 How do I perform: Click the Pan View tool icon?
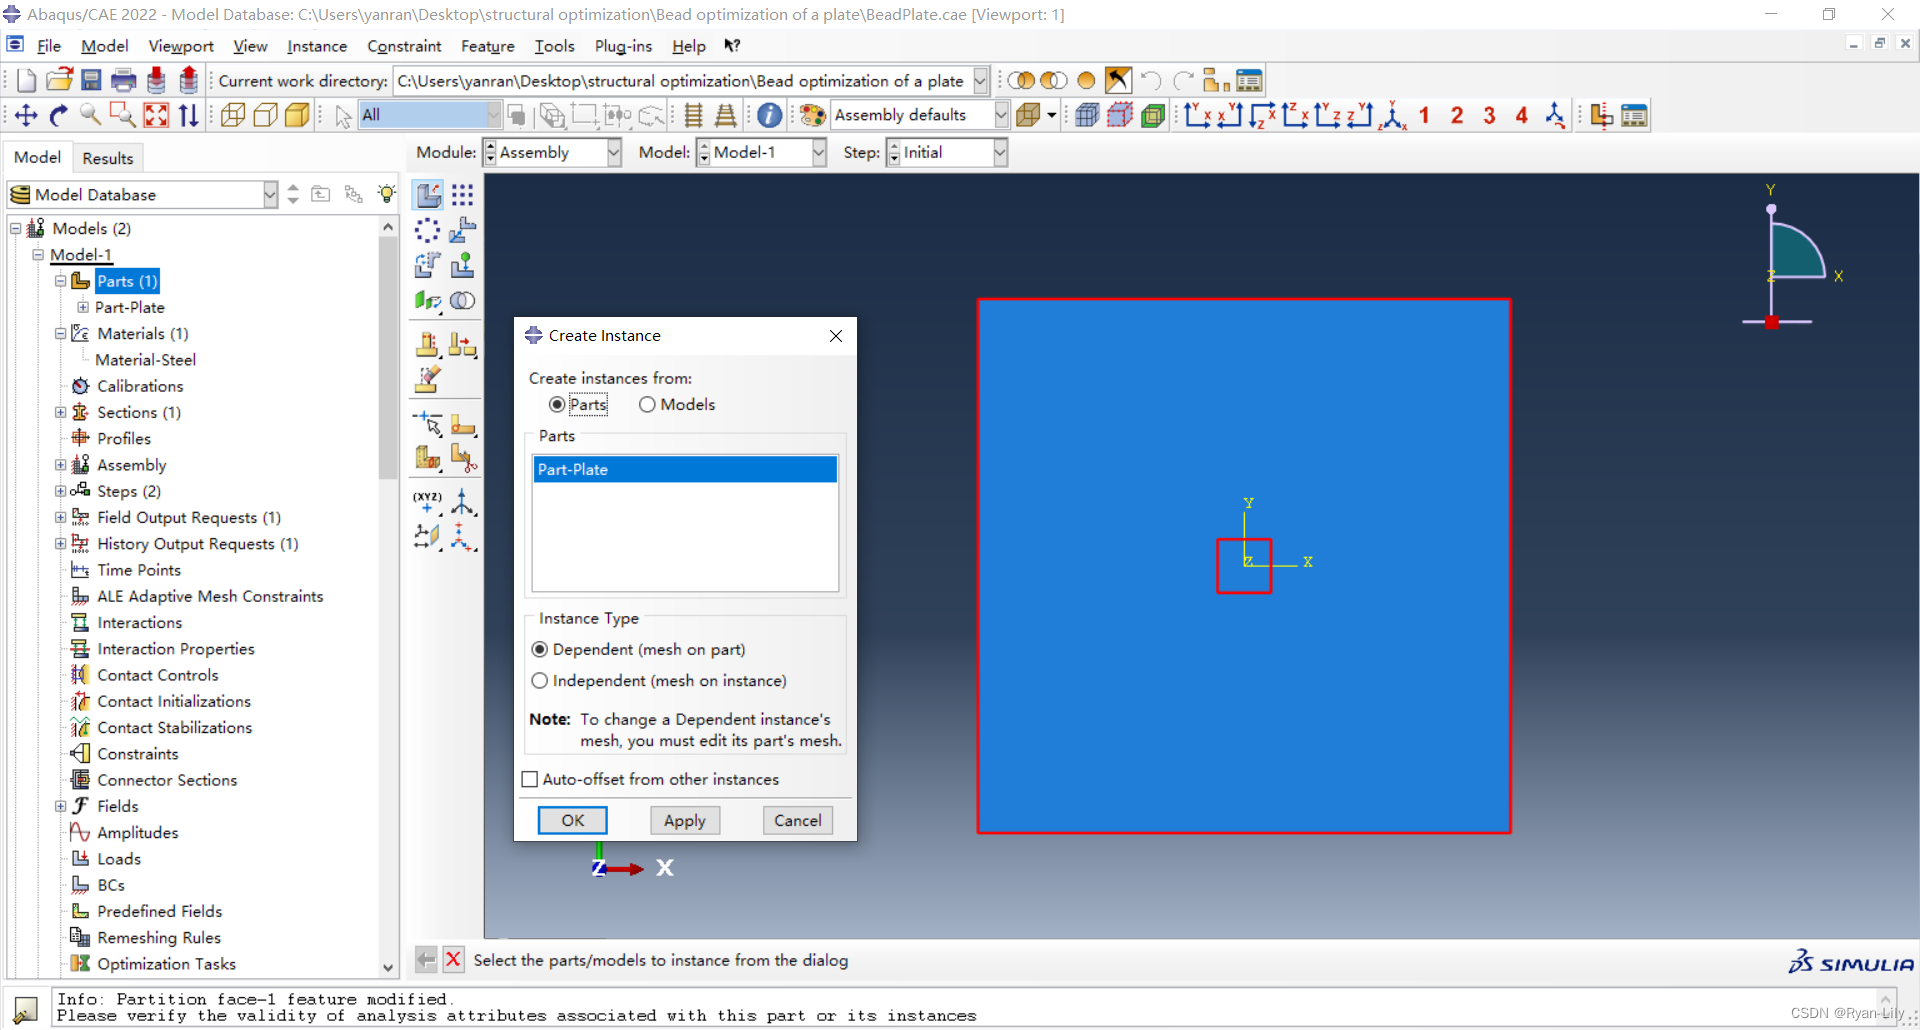click(x=26, y=115)
